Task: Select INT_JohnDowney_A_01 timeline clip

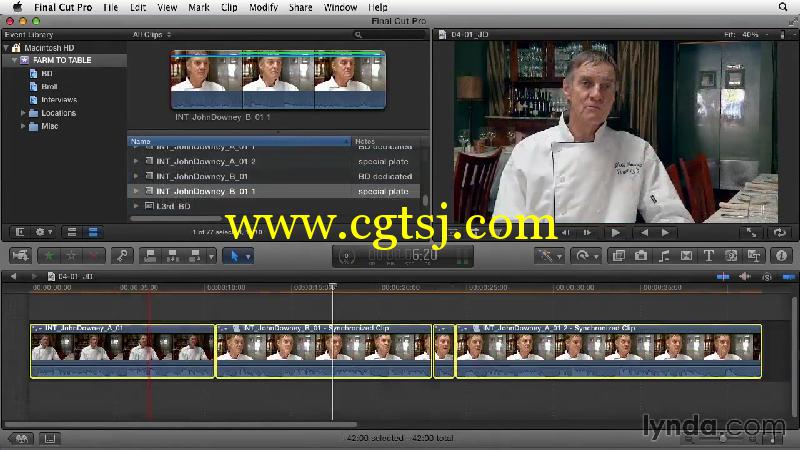Action: coord(122,351)
